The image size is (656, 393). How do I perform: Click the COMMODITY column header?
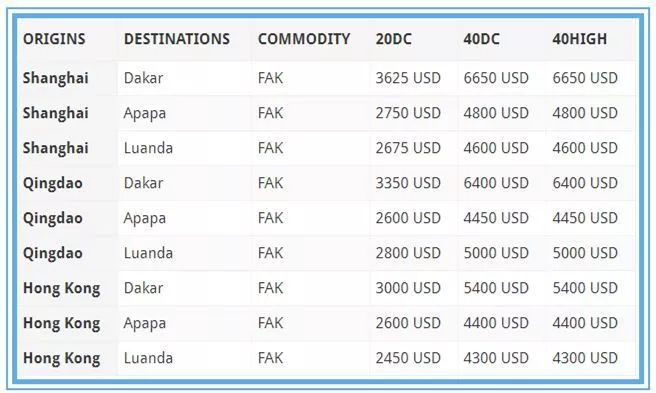[x=304, y=39]
